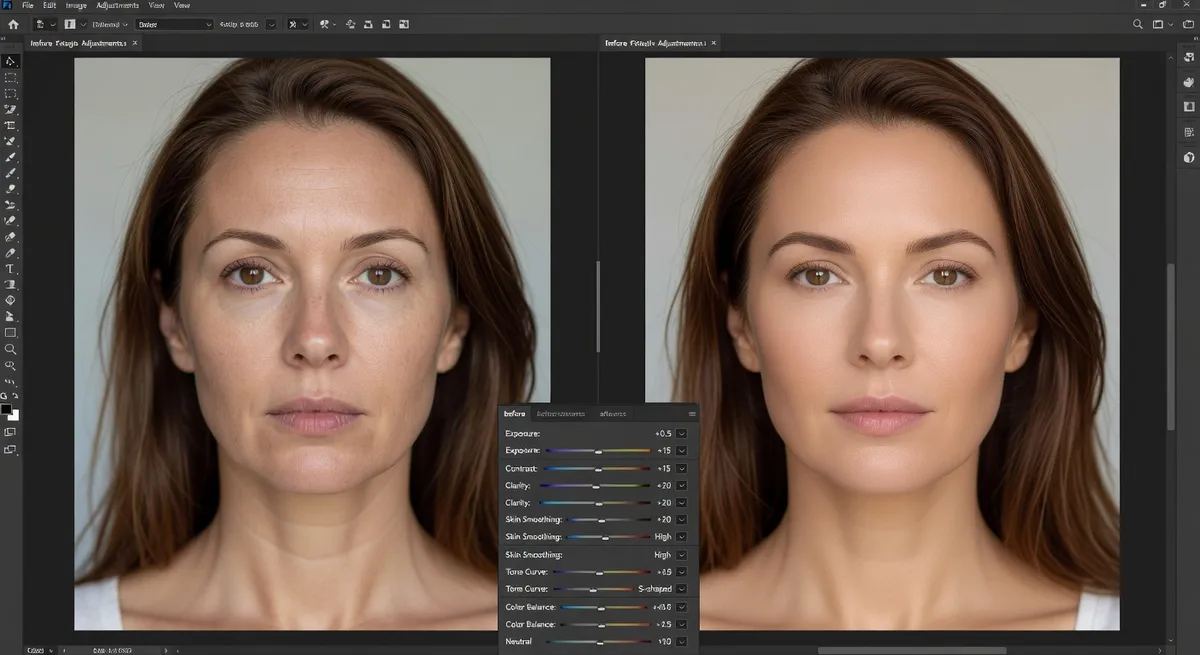Click the white background color swatch
The image size is (1200, 655).
[x=14, y=415]
